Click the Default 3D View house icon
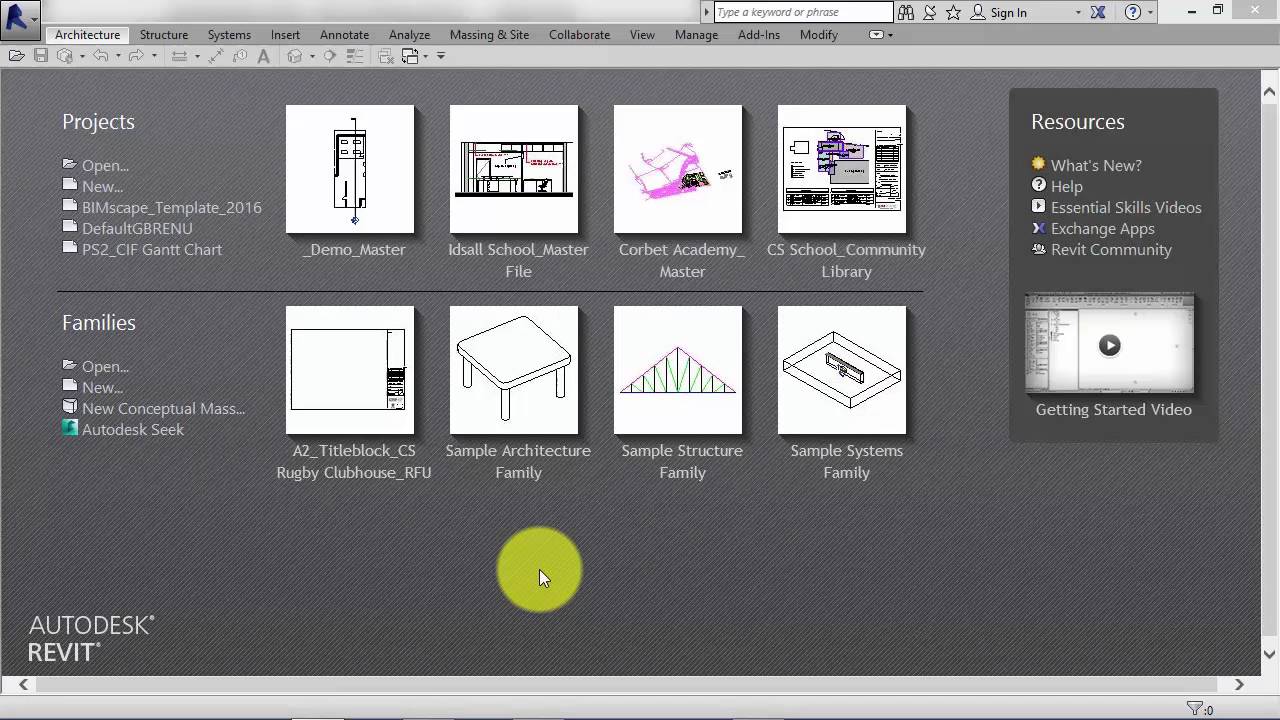This screenshot has width=1280, height=720. point(294,56)
